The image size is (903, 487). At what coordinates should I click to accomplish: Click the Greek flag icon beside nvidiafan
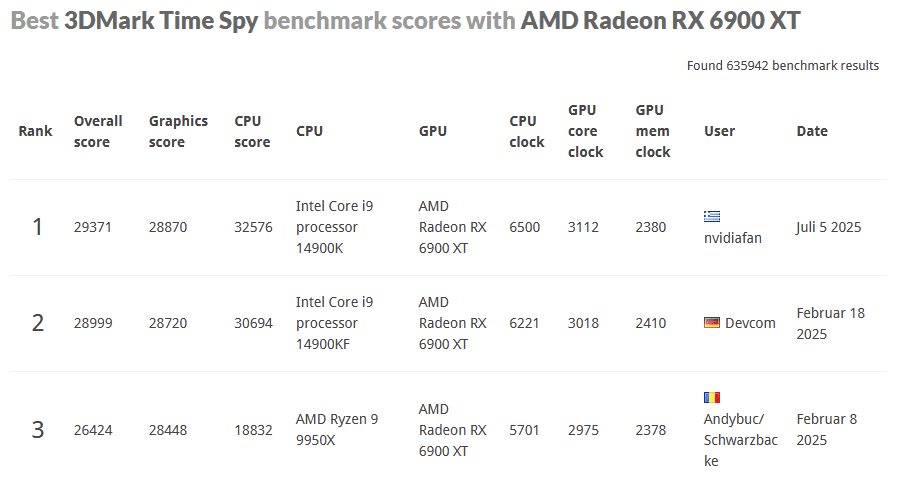click(712, 216)
